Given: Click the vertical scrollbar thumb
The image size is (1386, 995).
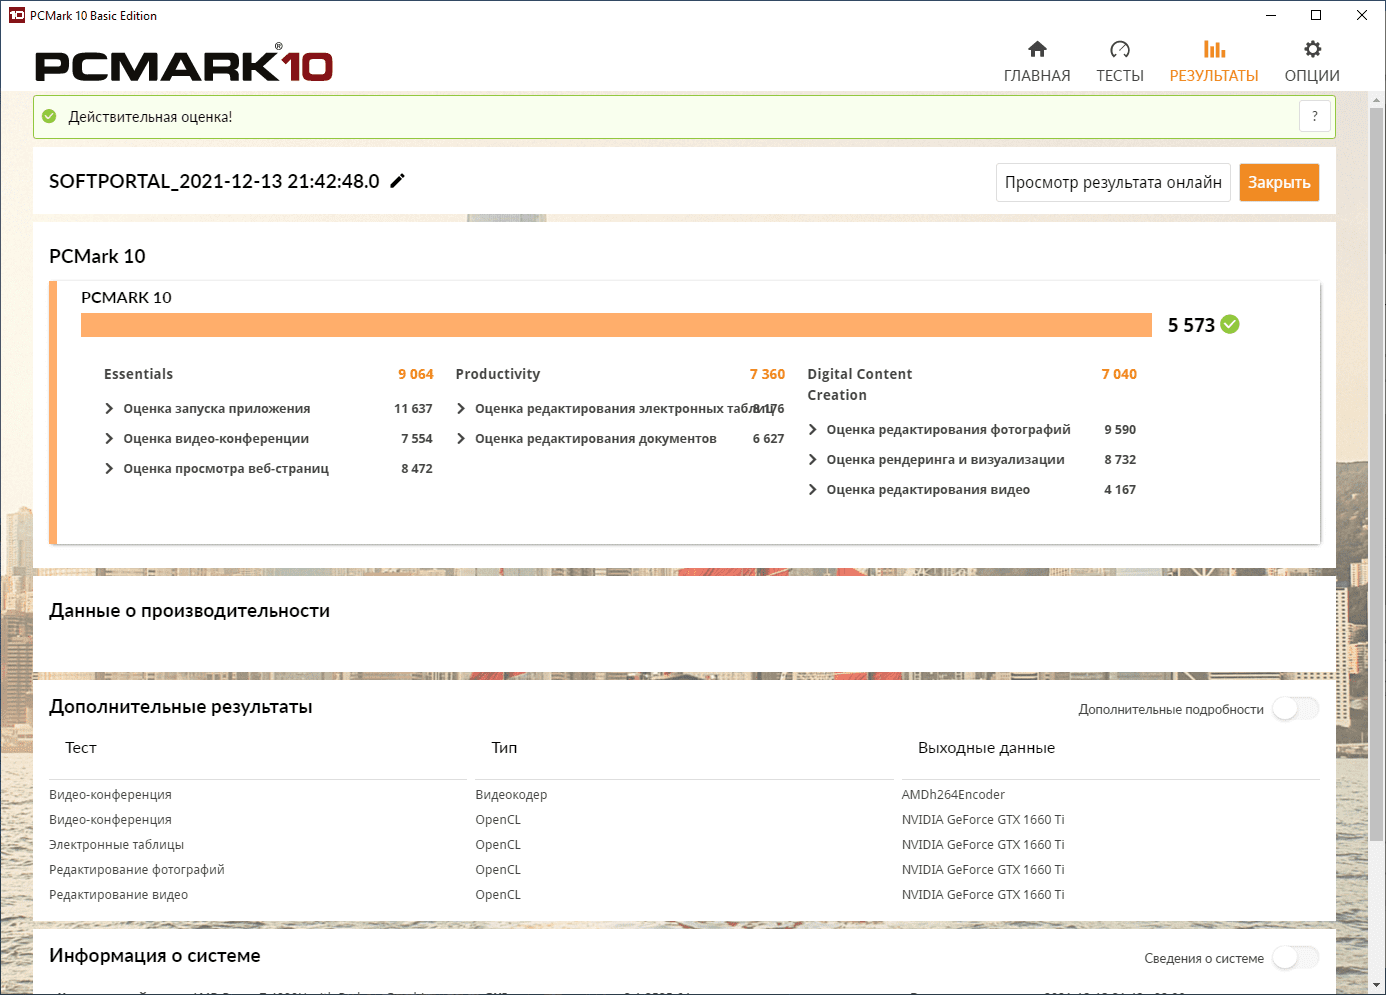Looking at the screenshot, I should (x=1377, y=475).
